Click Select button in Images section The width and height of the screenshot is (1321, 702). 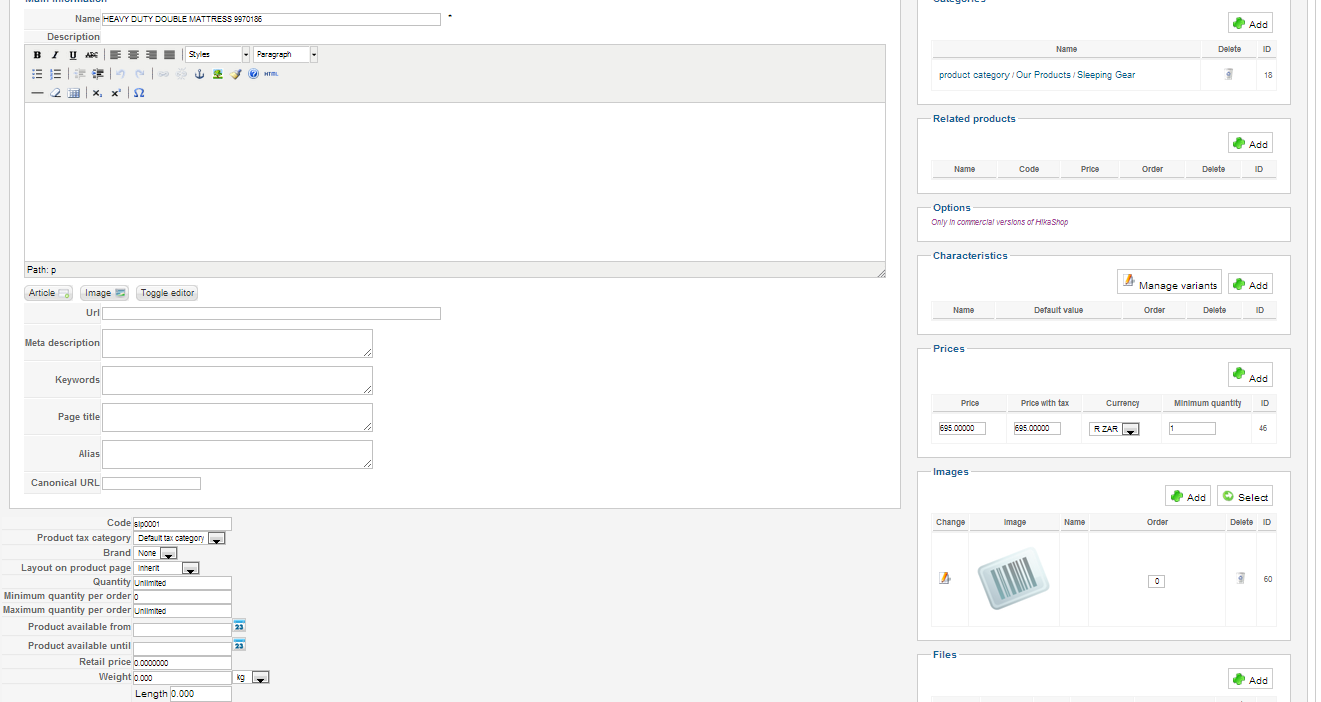tap(1245, 496)
